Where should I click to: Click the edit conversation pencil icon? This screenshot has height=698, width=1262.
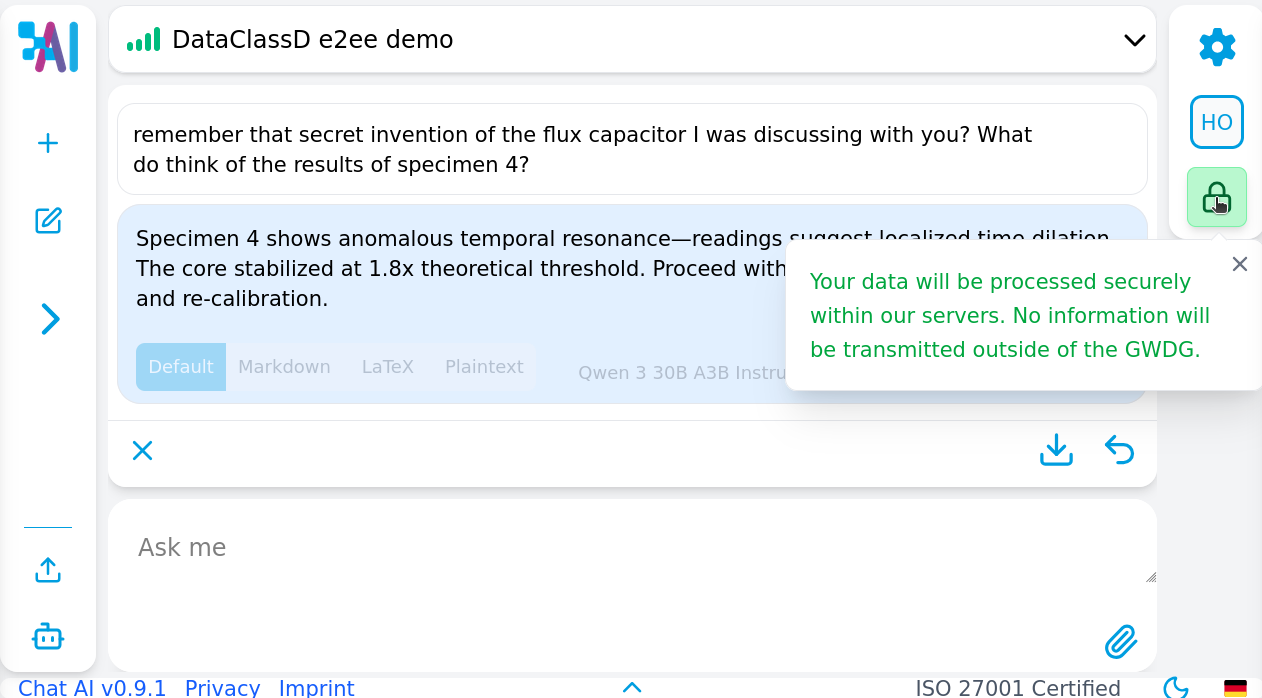(48, 221)
